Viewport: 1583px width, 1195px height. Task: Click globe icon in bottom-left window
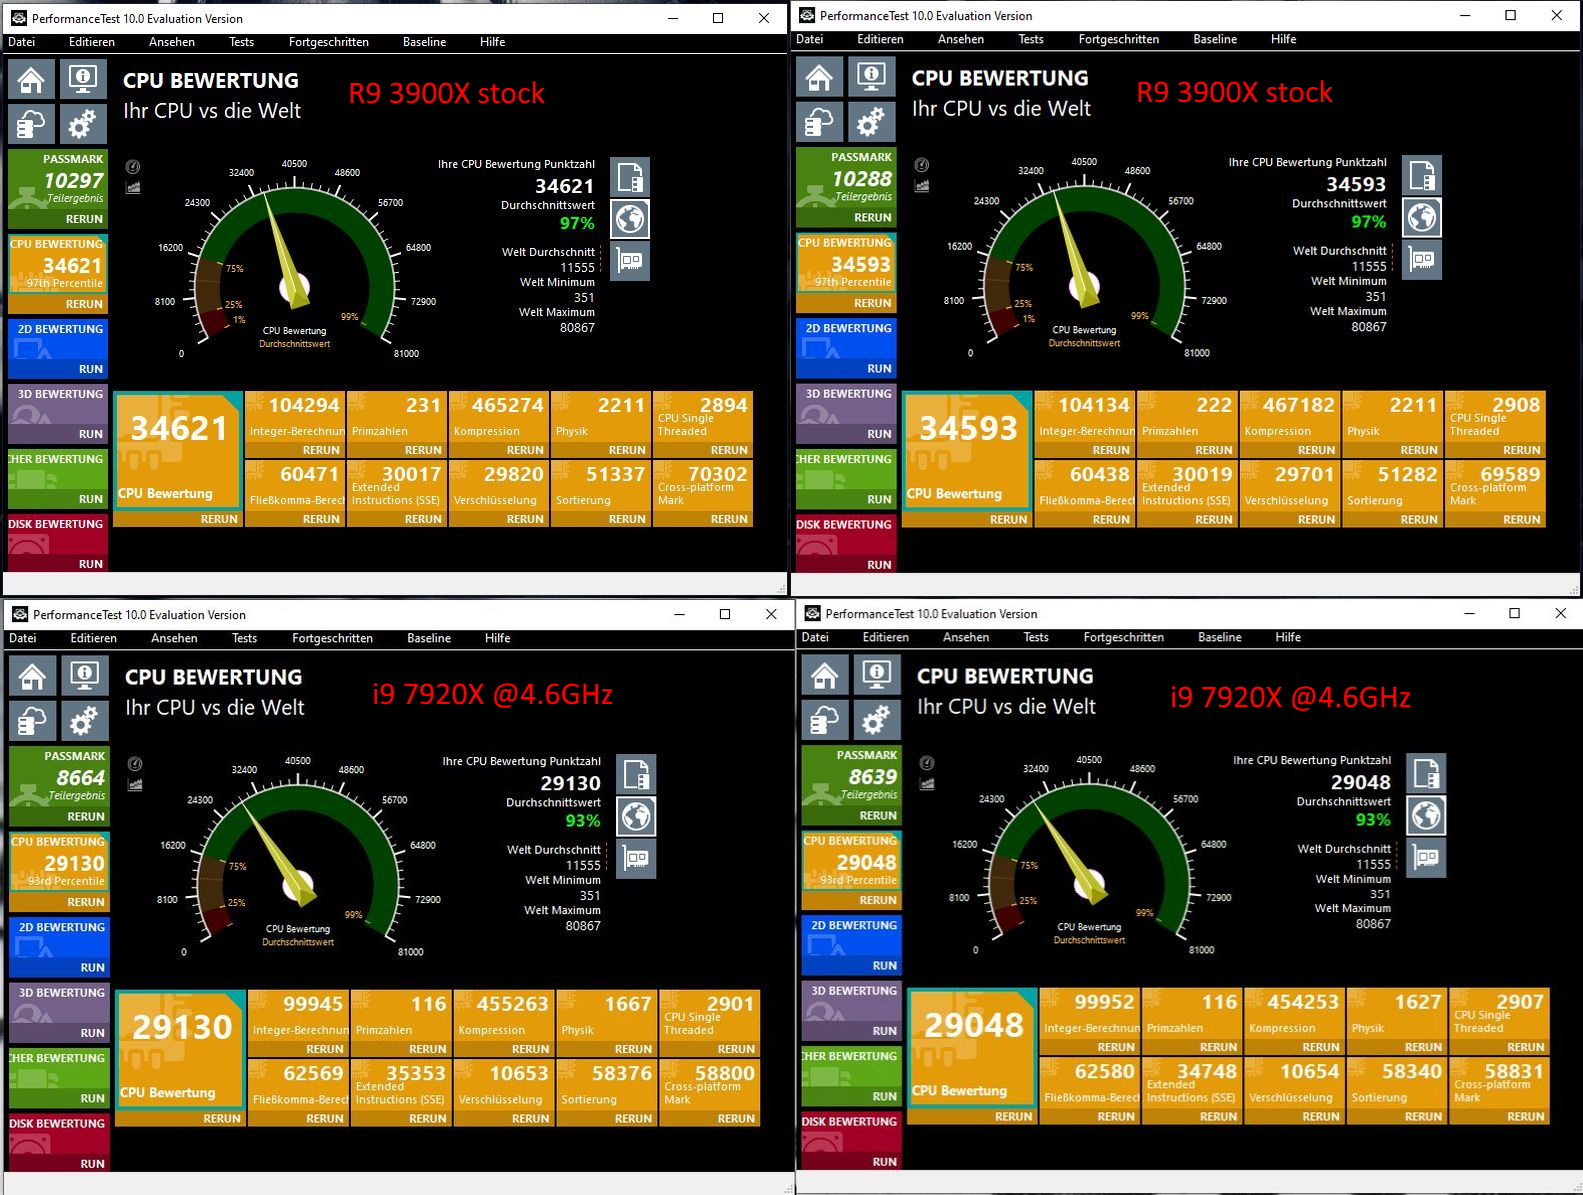click(x=636, y=816)
